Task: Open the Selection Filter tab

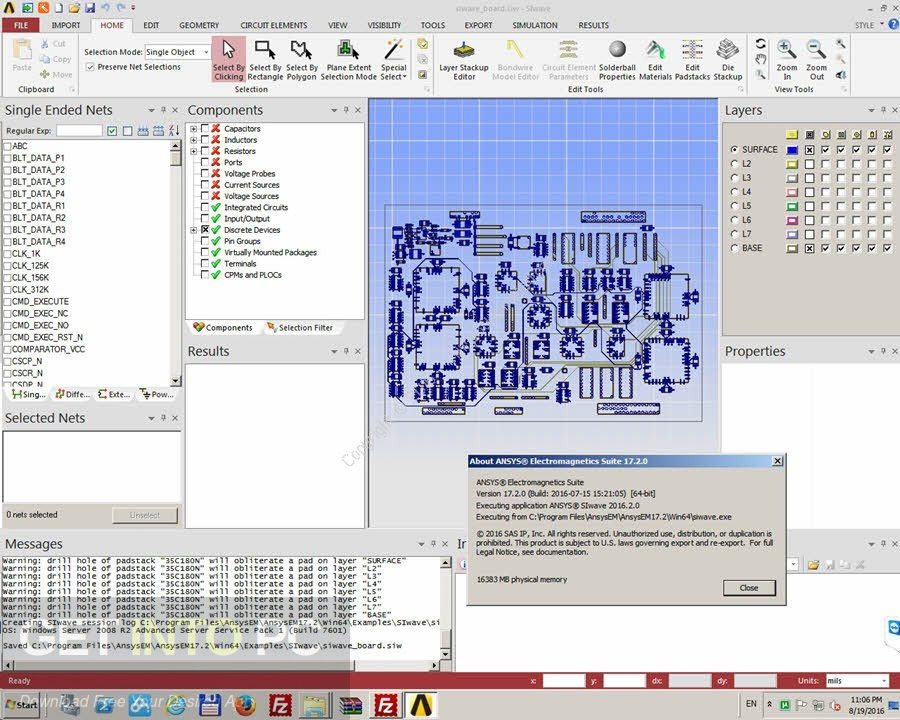Action: pyautogui.click(x=300, y=328)
